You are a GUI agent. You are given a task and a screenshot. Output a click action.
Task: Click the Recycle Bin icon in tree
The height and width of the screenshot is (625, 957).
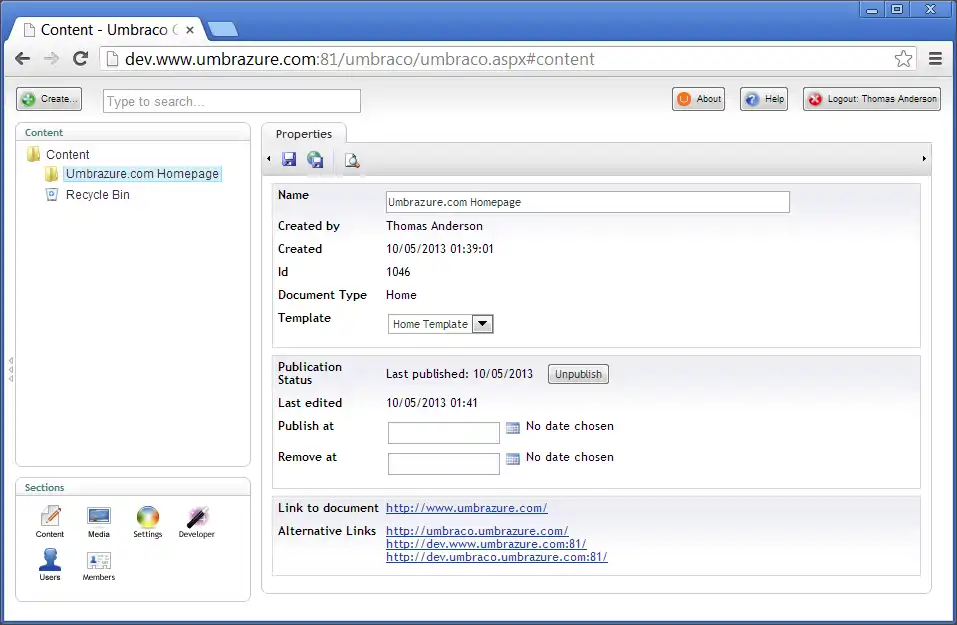pos(52,195)
